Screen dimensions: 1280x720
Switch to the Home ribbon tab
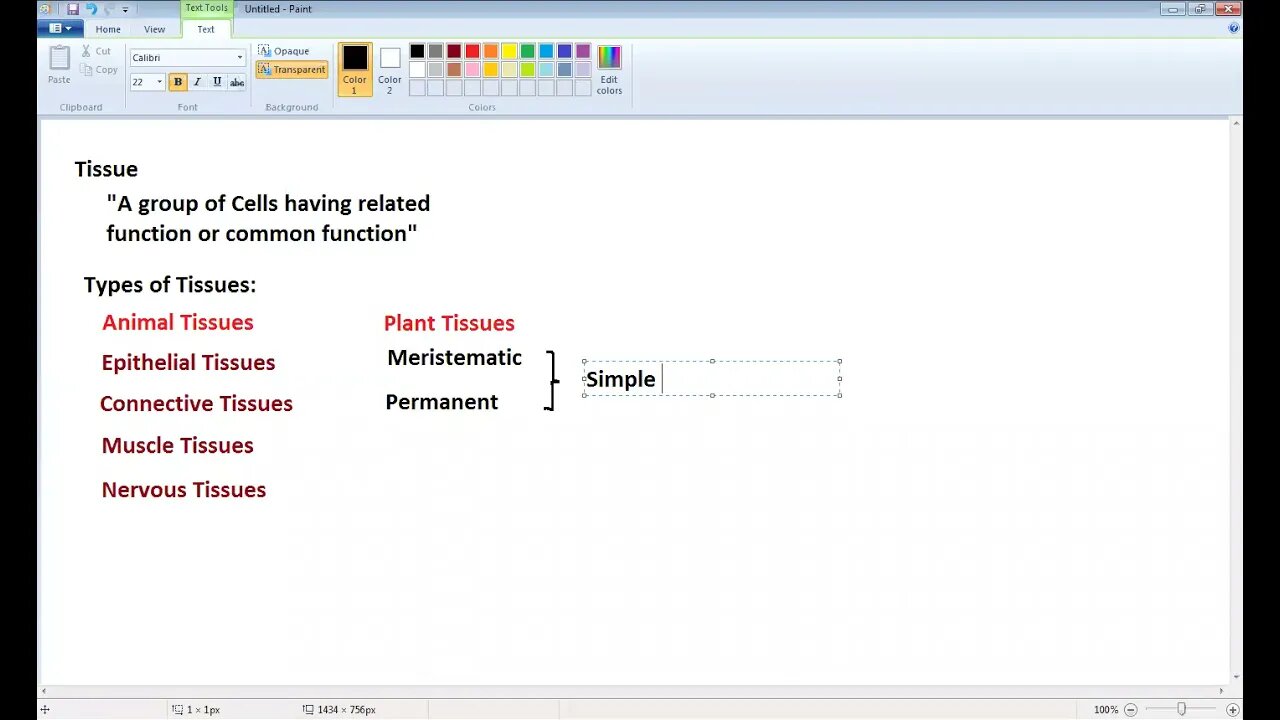click(108, 30)
